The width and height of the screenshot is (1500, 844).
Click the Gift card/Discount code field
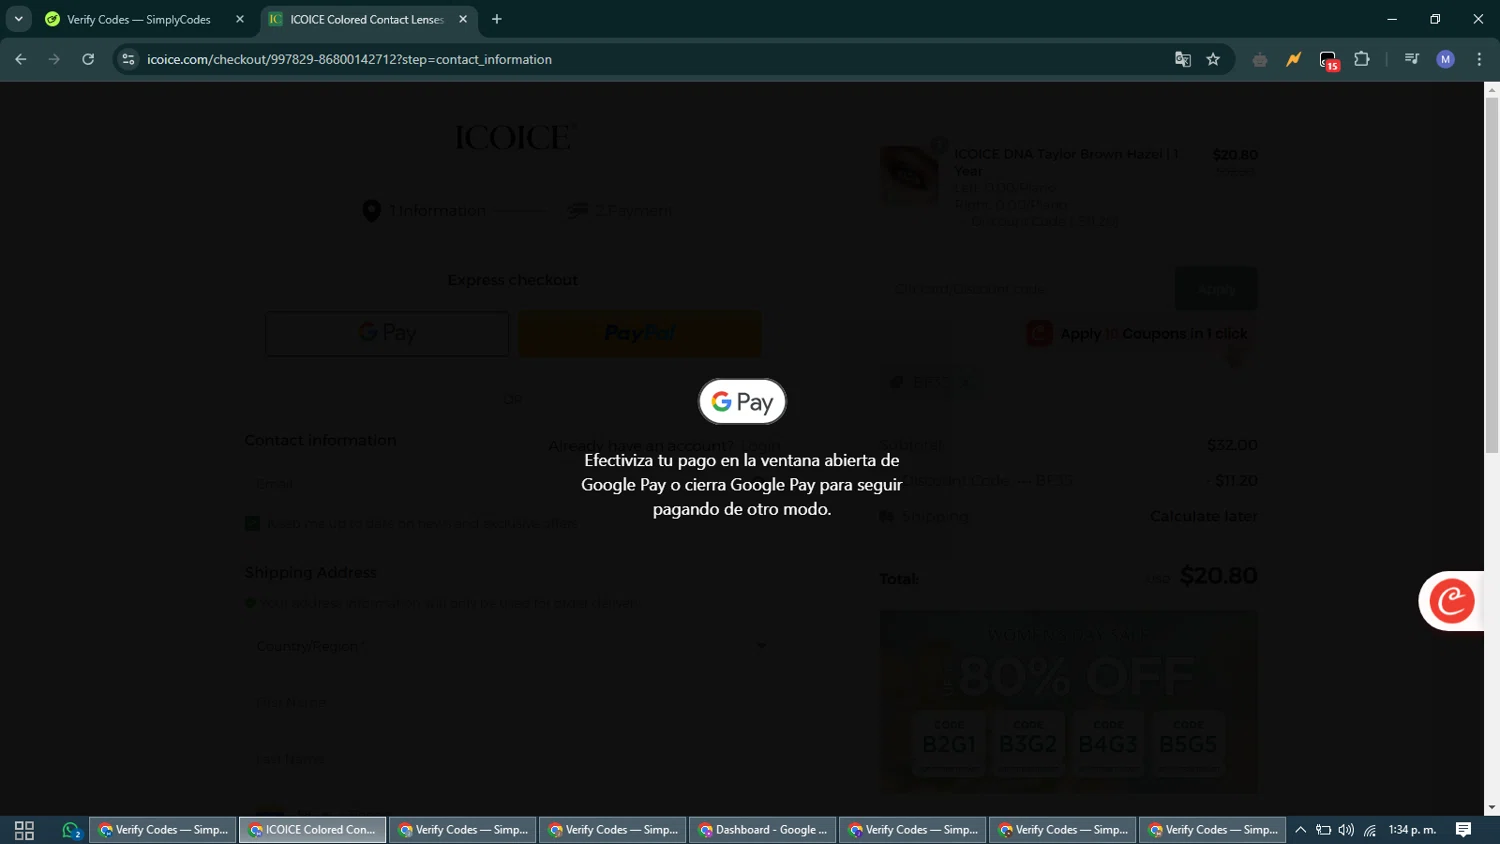pos(1024,289)
